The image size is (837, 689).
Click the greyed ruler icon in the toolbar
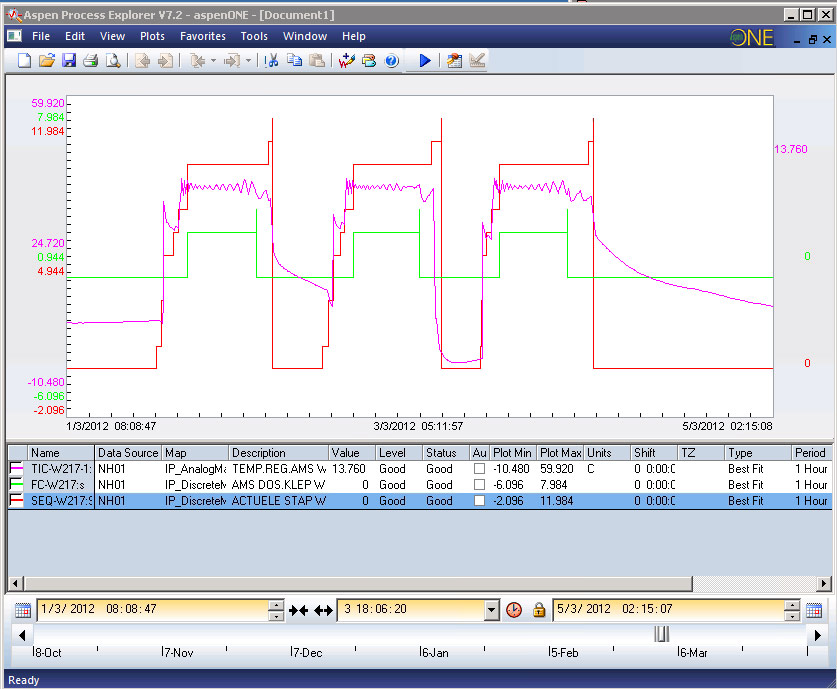pyautogui.click(x=477, y=60)
